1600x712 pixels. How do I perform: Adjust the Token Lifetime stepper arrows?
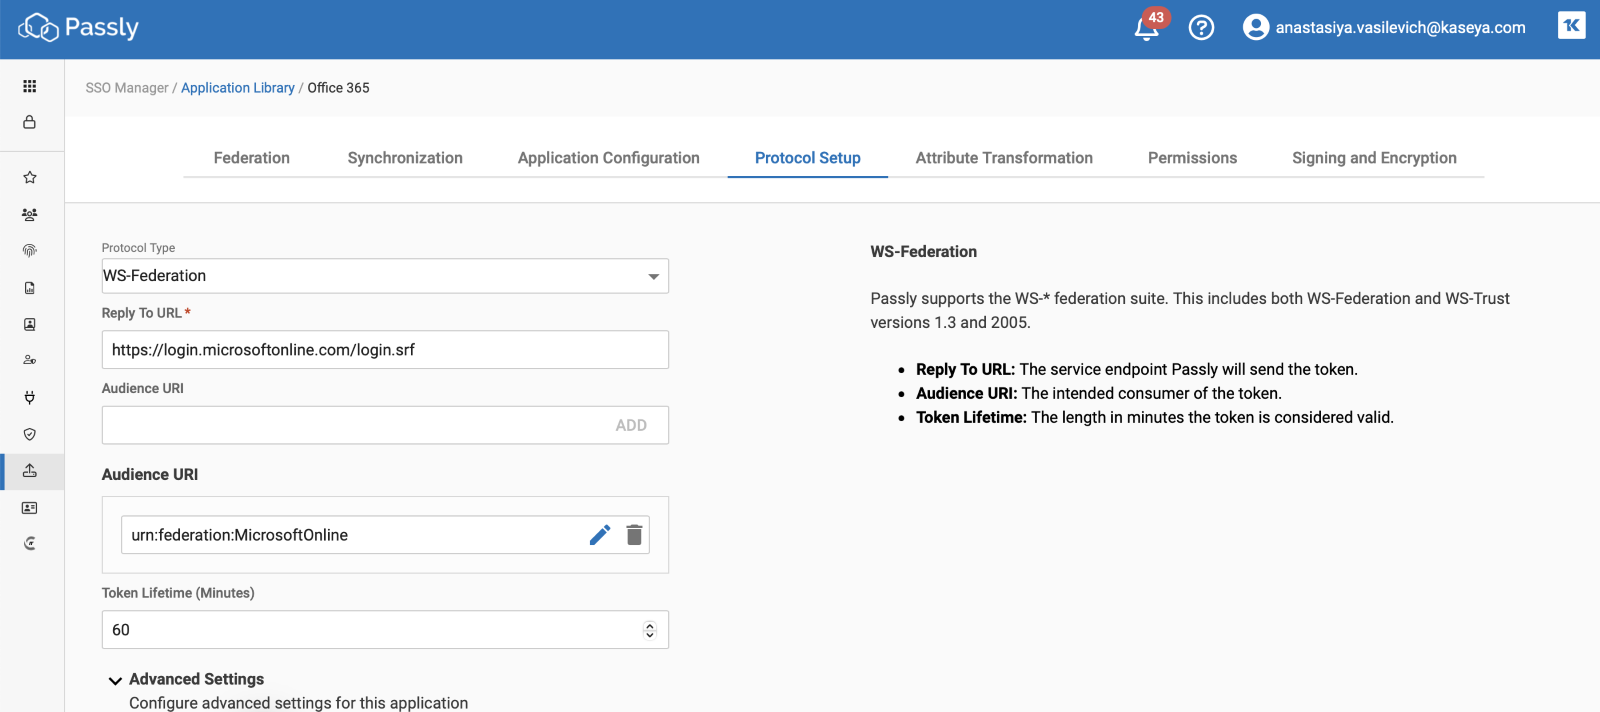click(x=650, y=630)
